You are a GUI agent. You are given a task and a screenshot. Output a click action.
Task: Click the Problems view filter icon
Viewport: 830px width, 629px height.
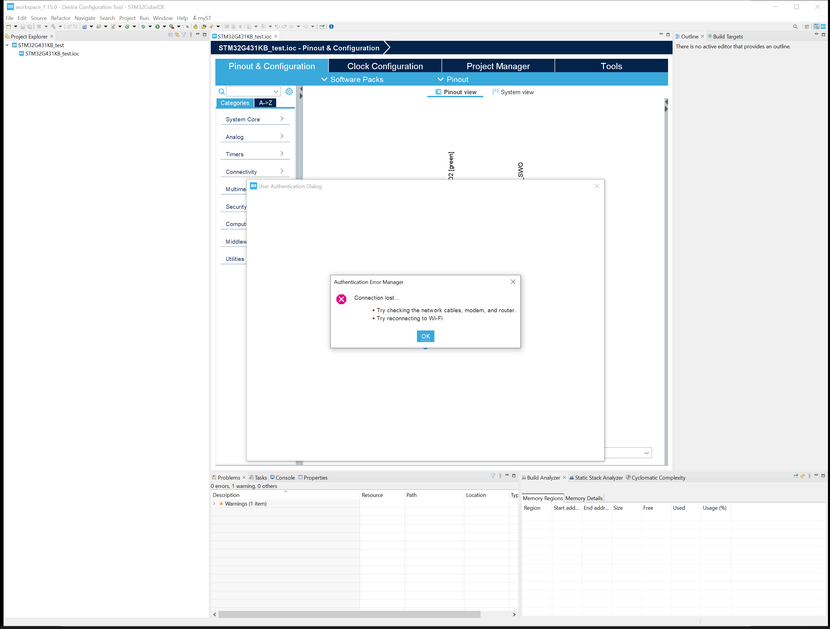[x=493, y=476]
